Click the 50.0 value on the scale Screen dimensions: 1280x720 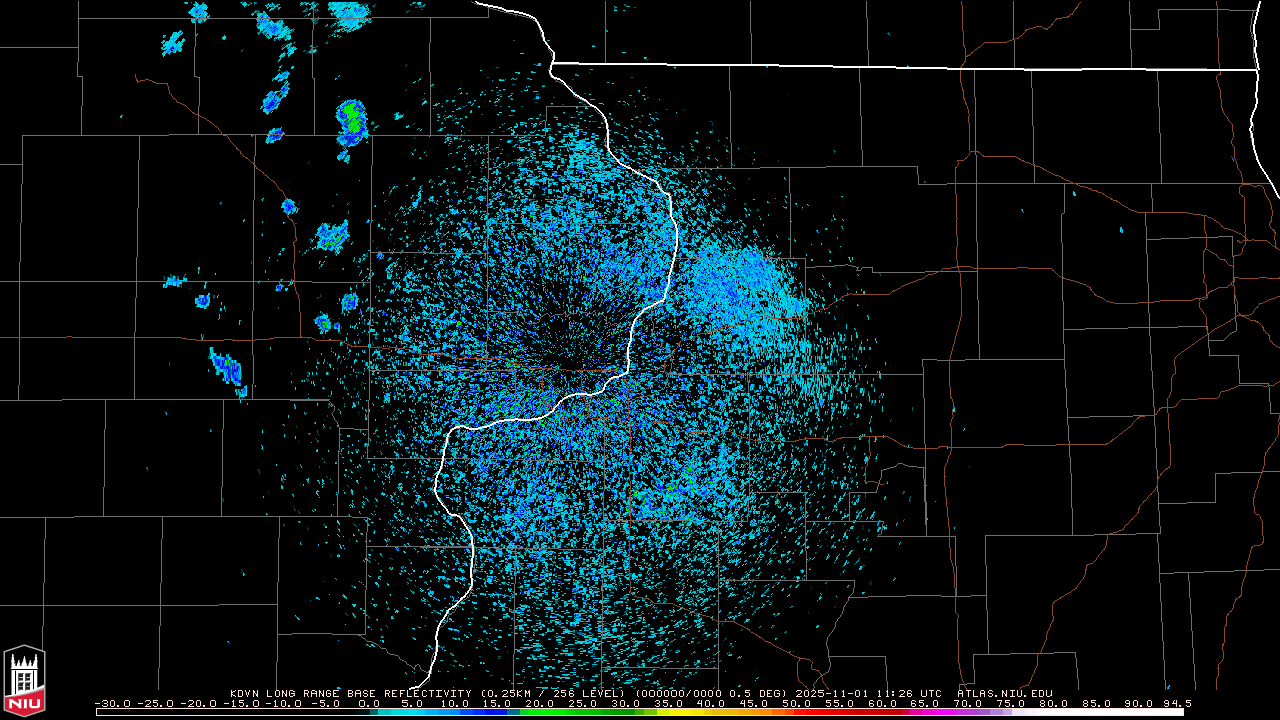[x=797, y=704]
